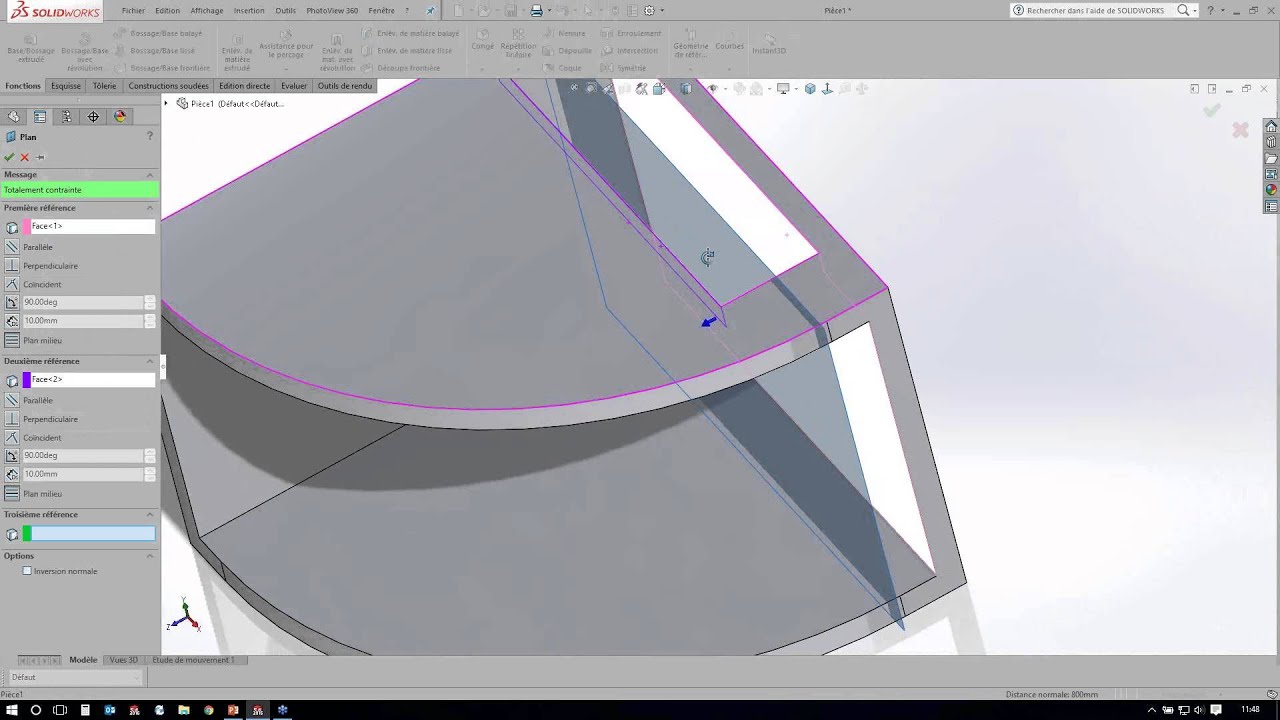This screenshot has width=1280, height=720.
Task: Collapse the Troisième référence section
Action: pos(150,514)
